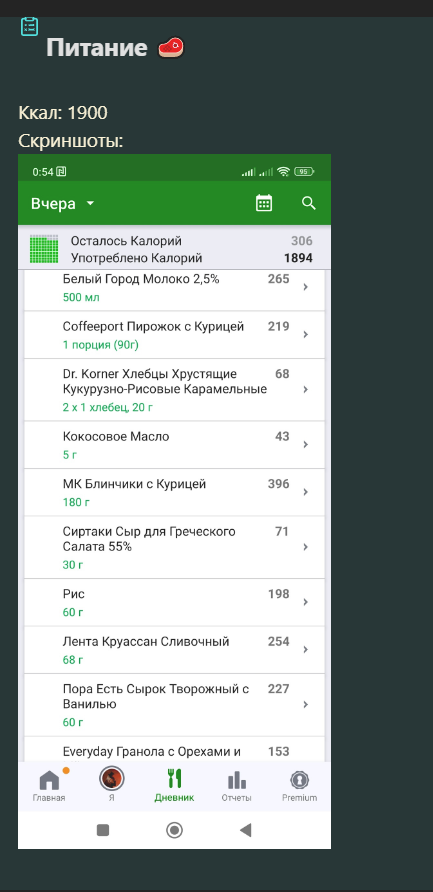
Task: Open the Premium keyhole icon
Action: [299, 779]
